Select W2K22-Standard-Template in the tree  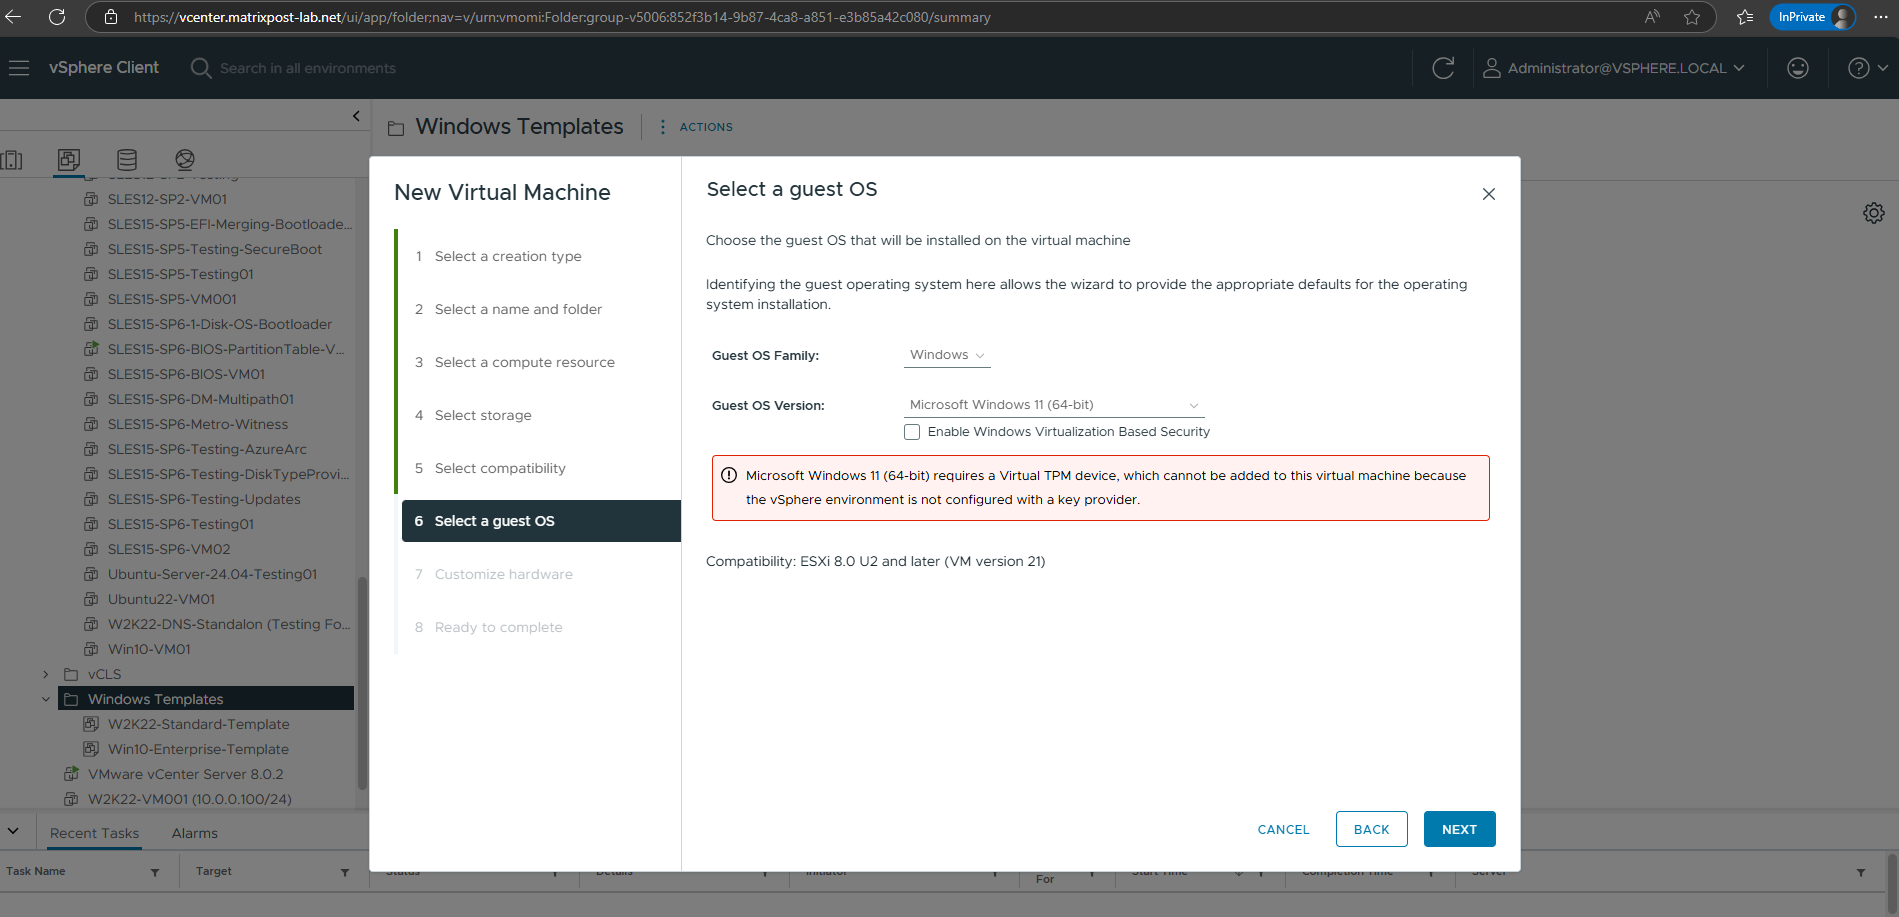198,724
